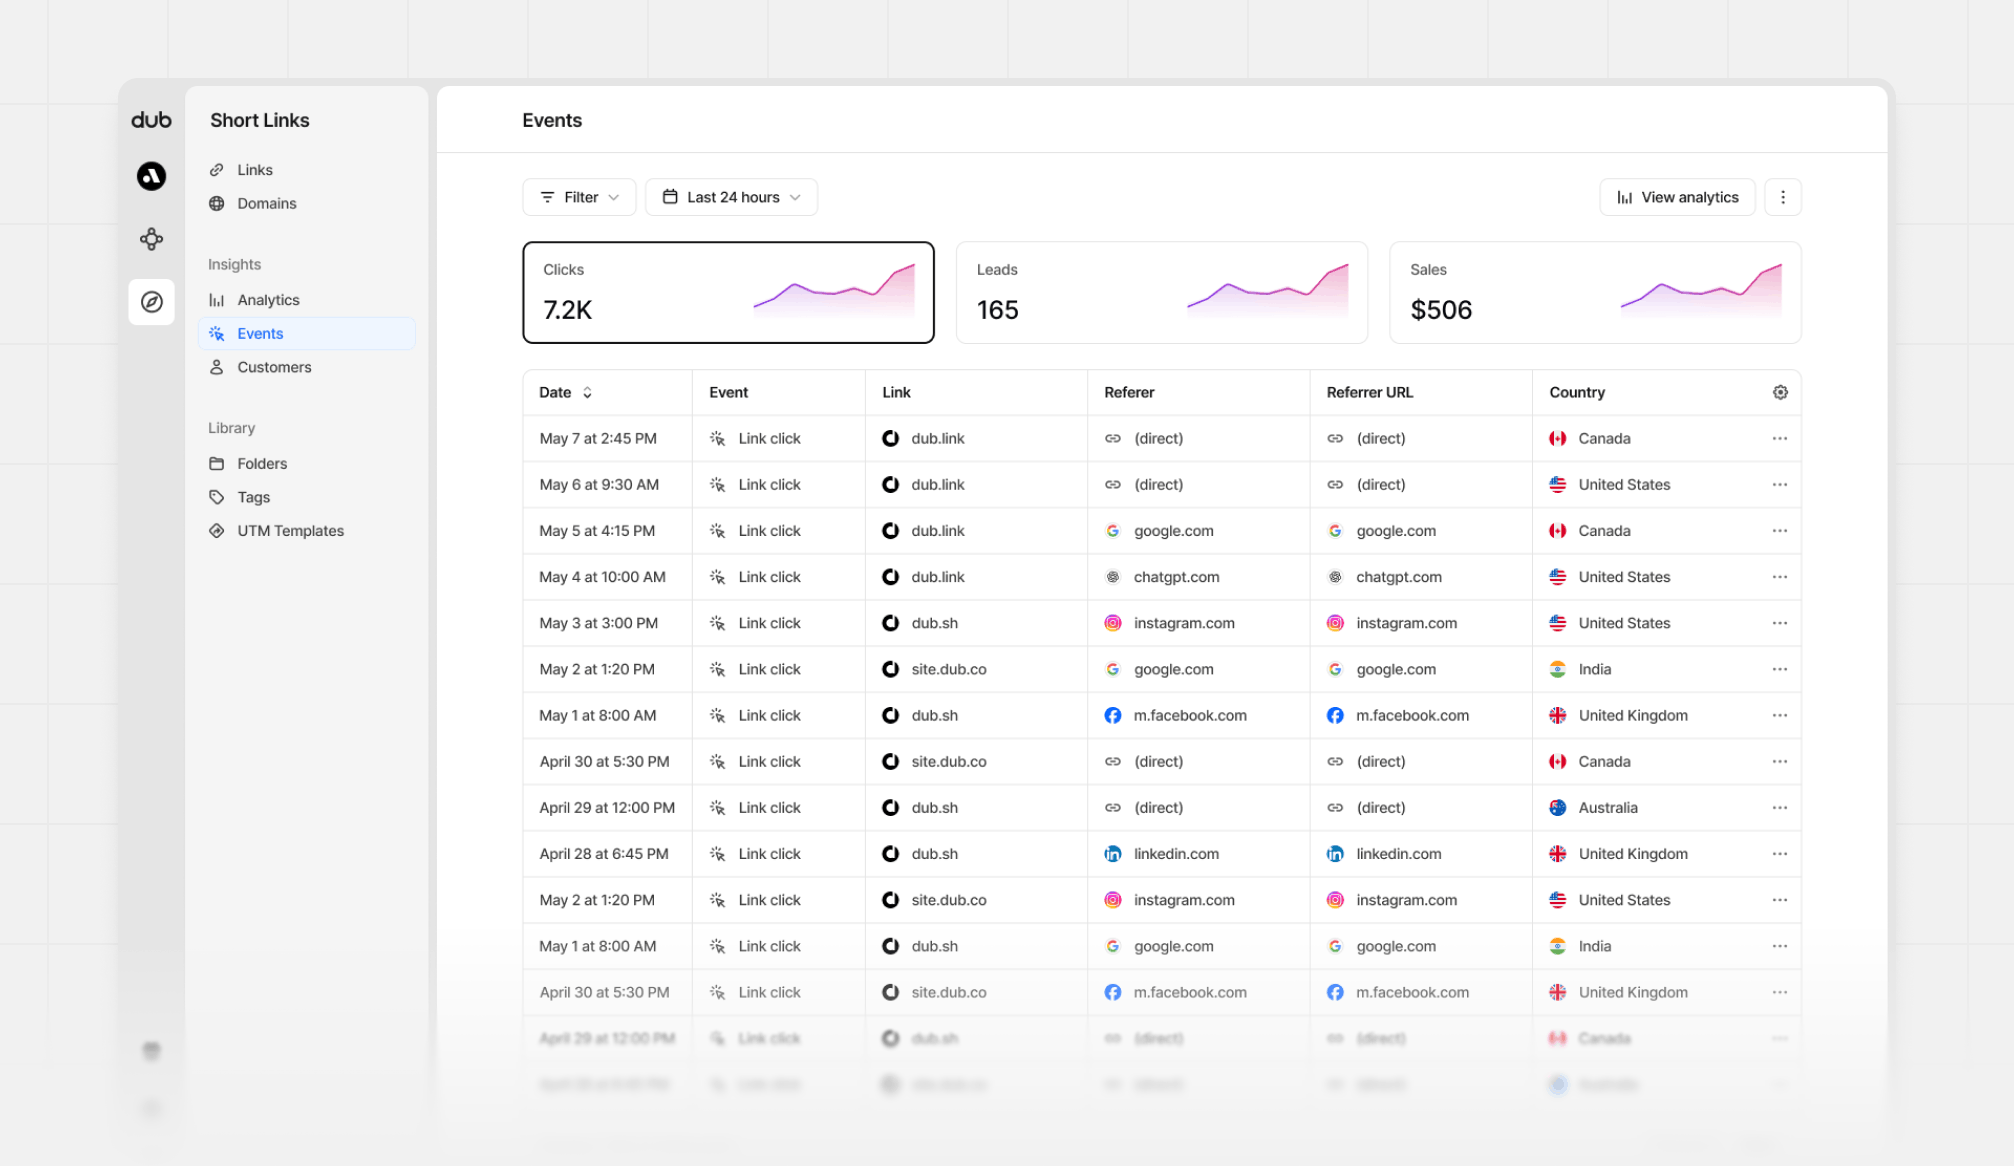Open row menu for May 4 at 10:00 AM
The image size is (2014, 1166).
1779,577
